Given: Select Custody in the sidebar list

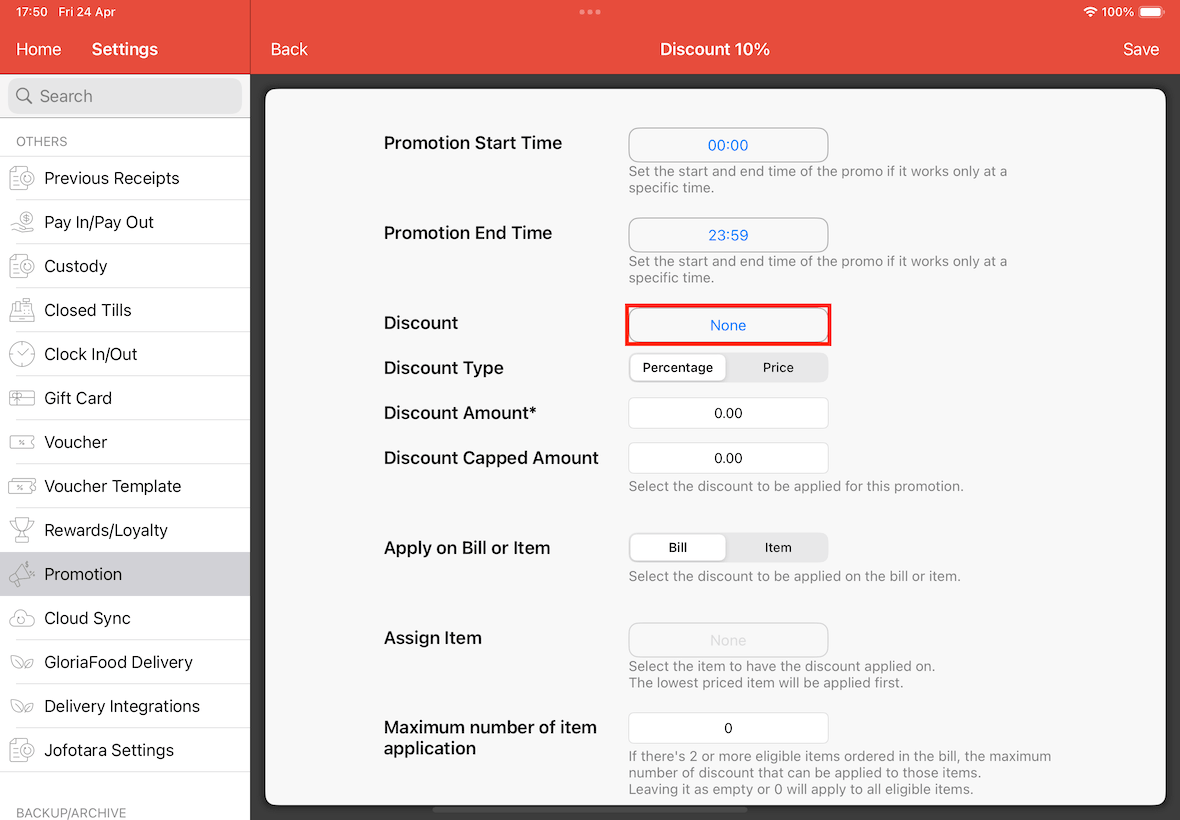Looking at the screenshot, I should (x=125, y=266).
